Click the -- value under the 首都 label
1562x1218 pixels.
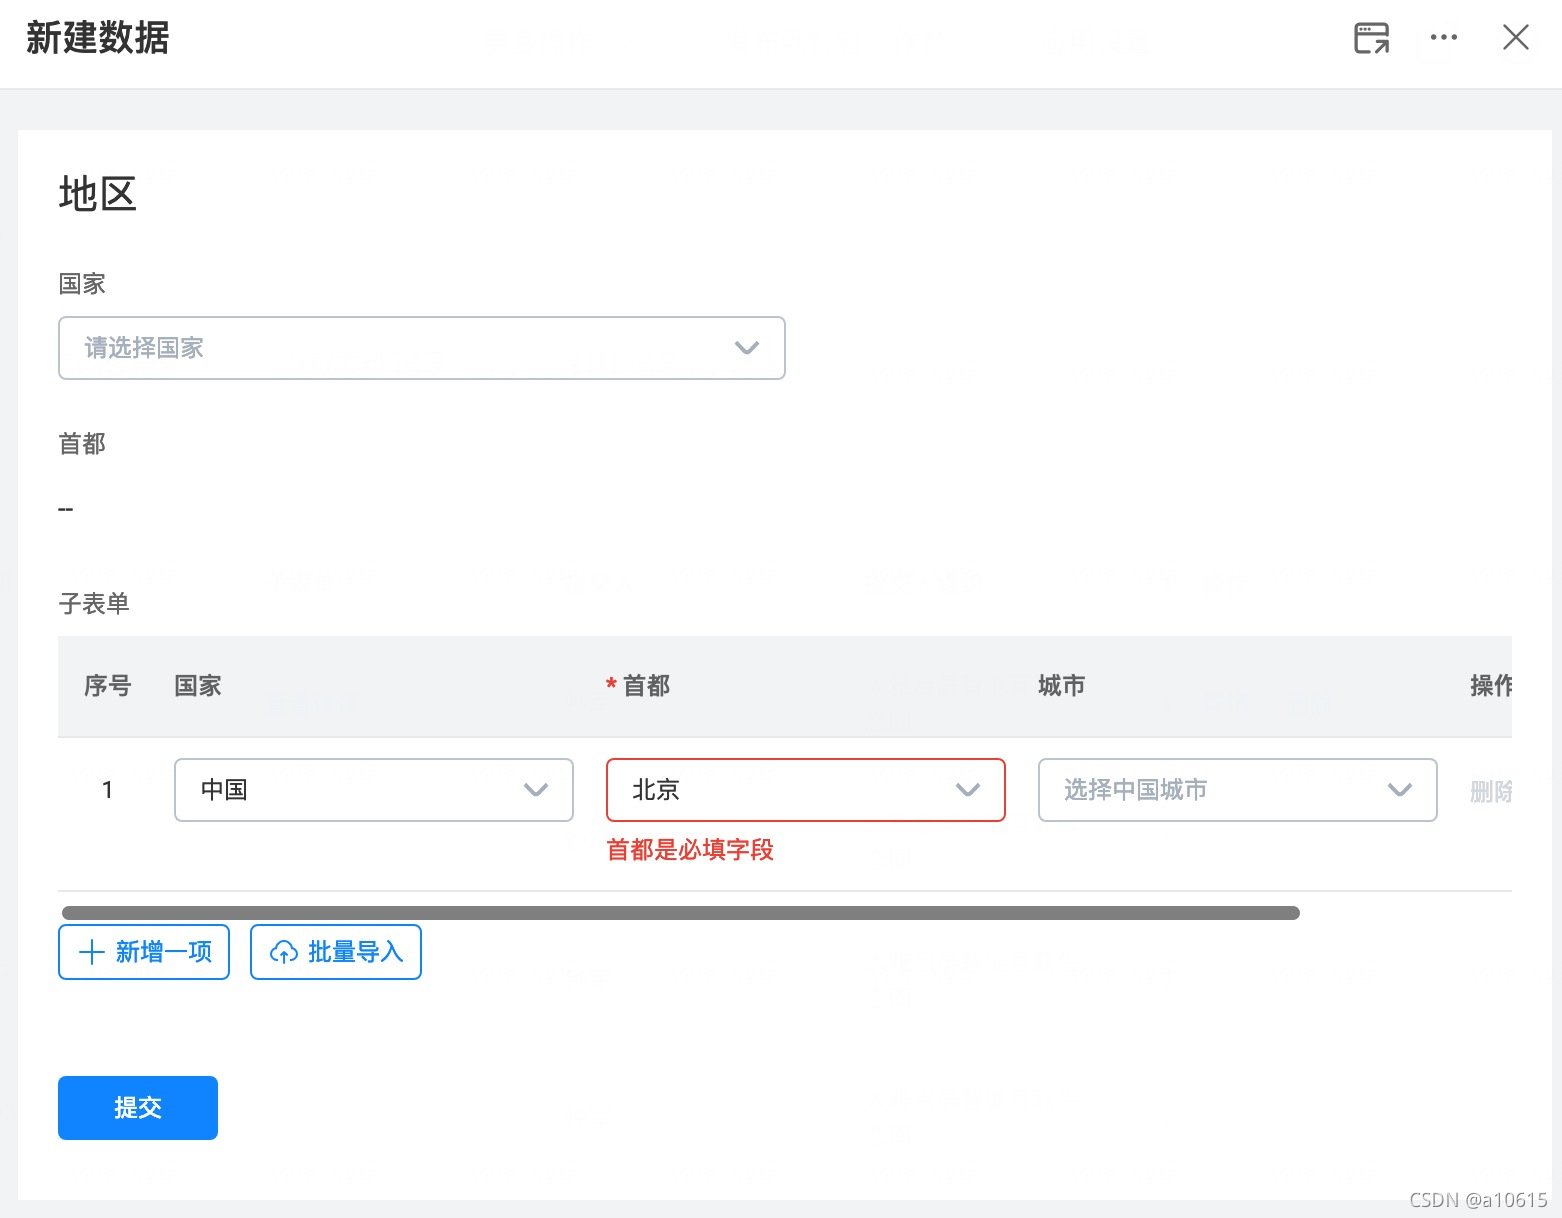point(66,509)
